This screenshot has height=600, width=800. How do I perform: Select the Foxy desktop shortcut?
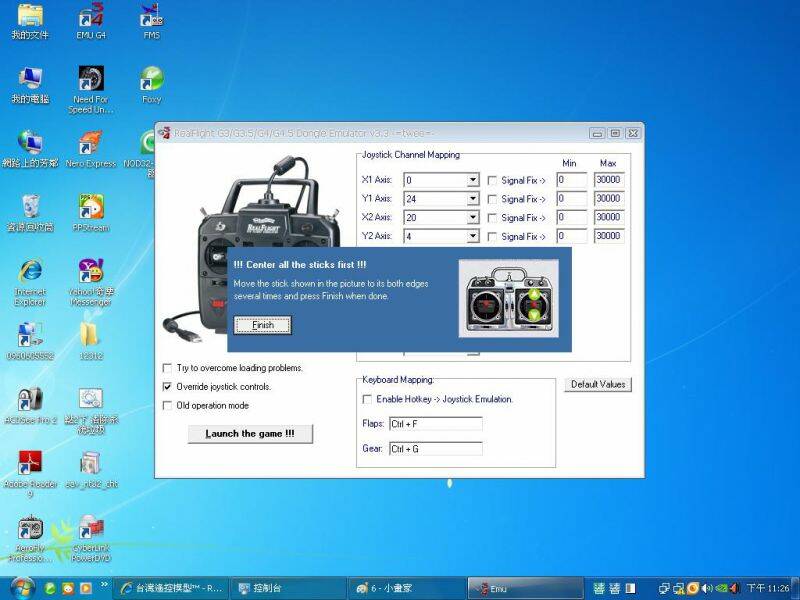pyautogui.click(x=152, y=85)
